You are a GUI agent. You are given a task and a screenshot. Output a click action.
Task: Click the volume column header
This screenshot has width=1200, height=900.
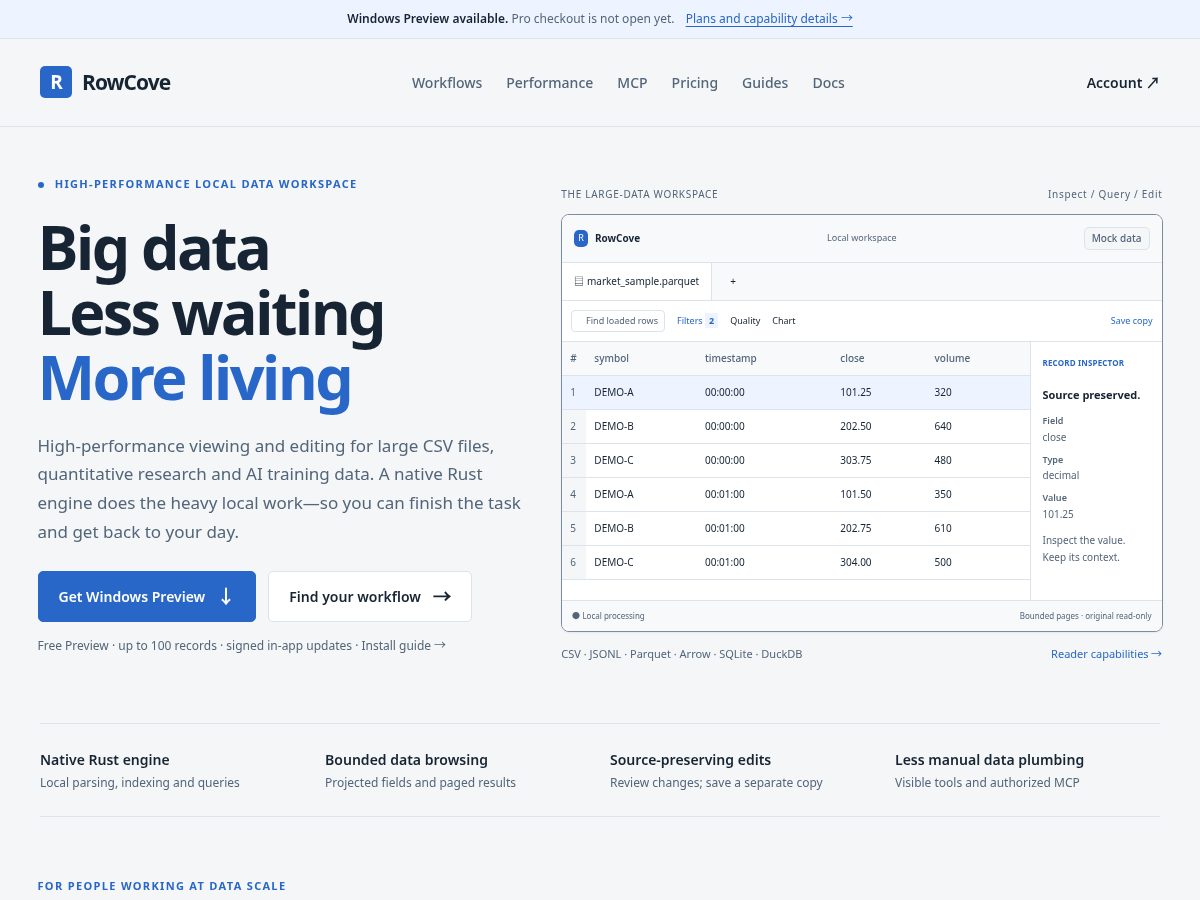click(952, 358)
